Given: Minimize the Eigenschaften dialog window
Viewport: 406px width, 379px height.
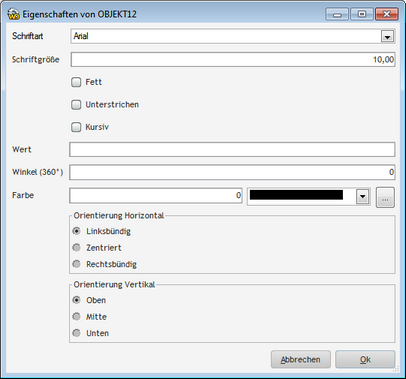Looking at the screenshot, I should click(x=337, y=14).
